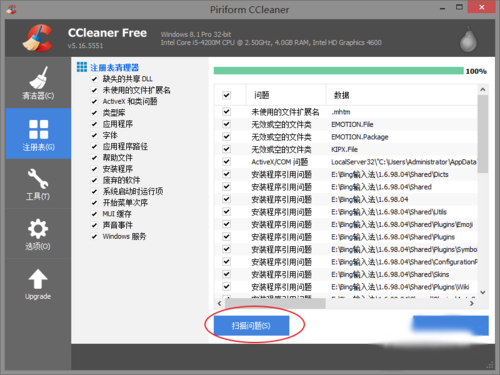Click the blurred blue fix button

[x=450, y=325]
